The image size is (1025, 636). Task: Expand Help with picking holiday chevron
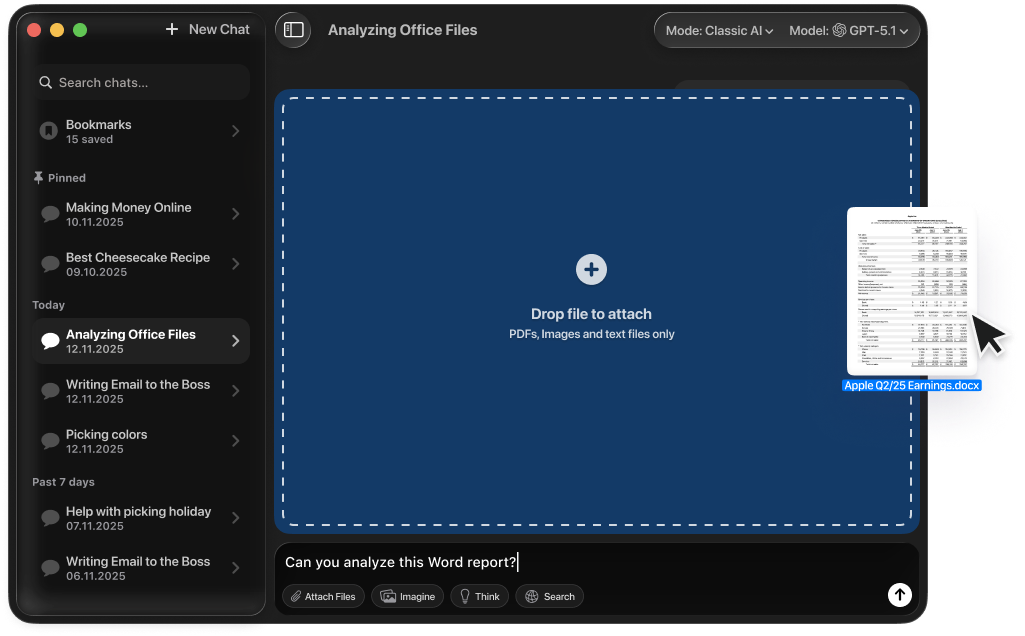click(235, 518)
